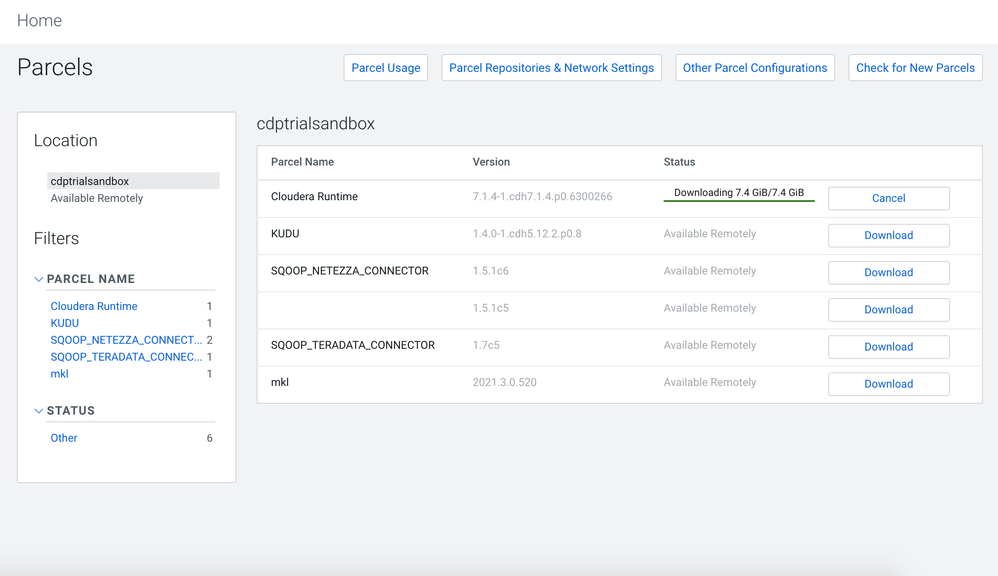Download SQOOP_NETEZZA_CONNECTOR version 1.5.1c6
Viewport: 998px width, 576px height.
889,272
